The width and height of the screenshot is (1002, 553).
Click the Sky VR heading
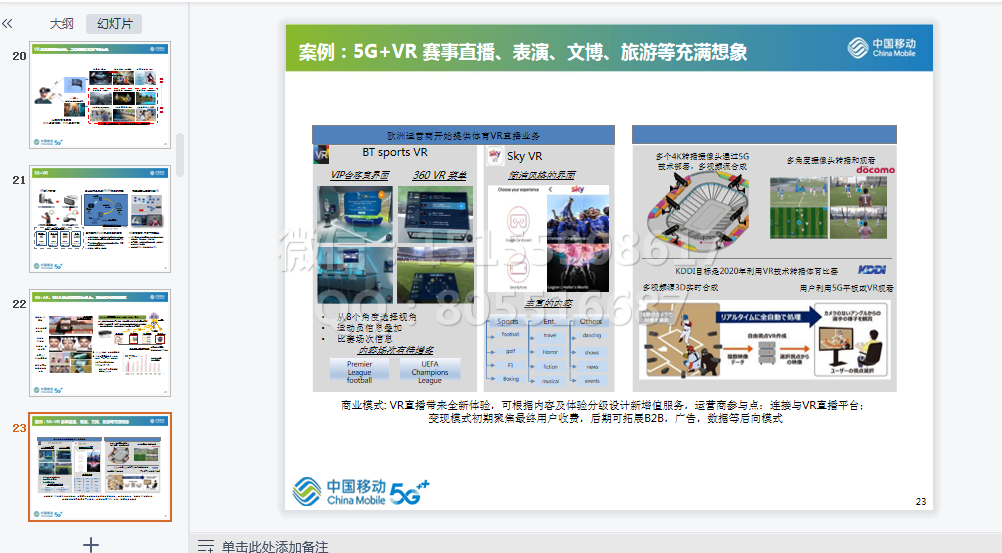pyautogui.click(x=524, y=156)
